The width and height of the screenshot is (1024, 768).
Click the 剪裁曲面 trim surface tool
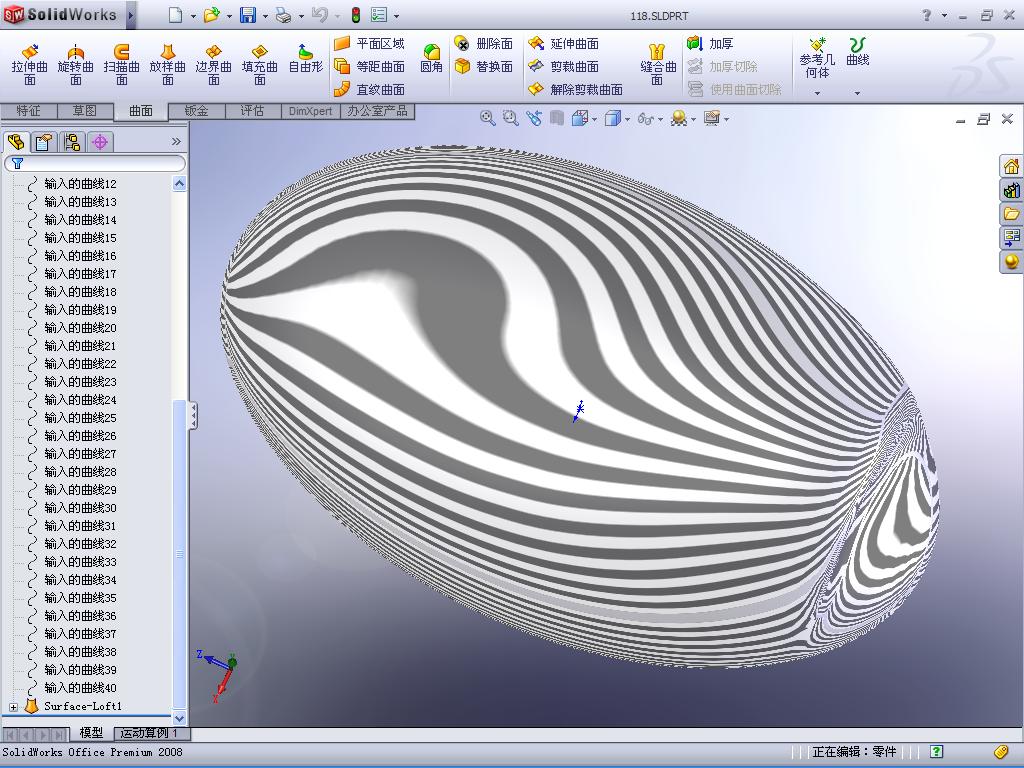point(564,67)
